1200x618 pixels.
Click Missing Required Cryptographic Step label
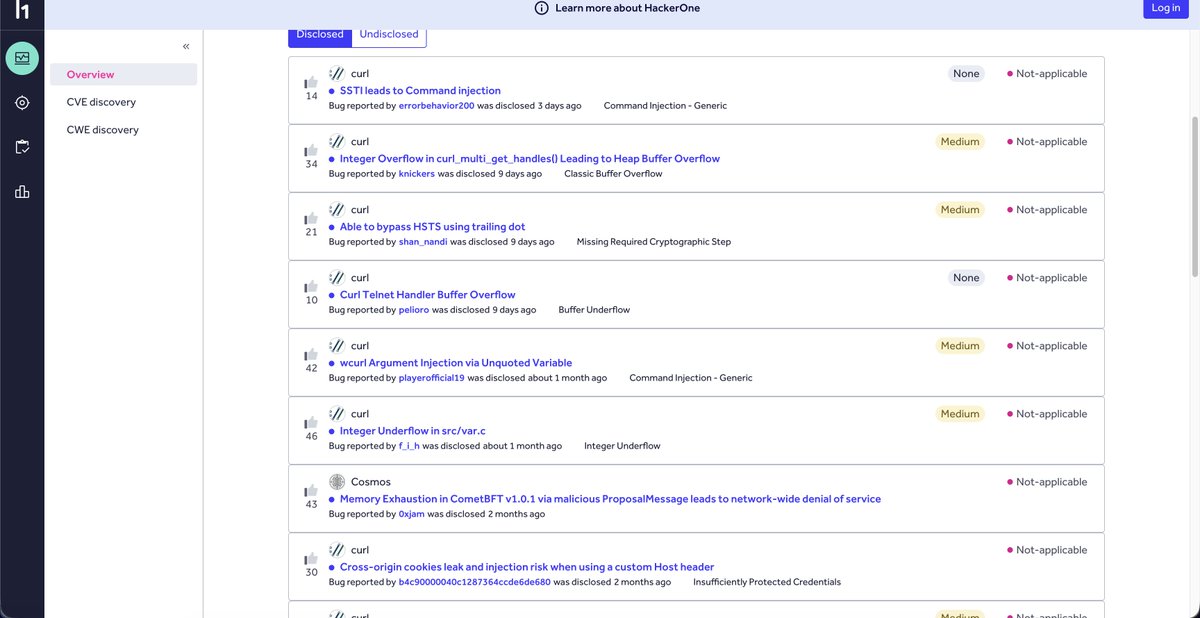[654, 242]
